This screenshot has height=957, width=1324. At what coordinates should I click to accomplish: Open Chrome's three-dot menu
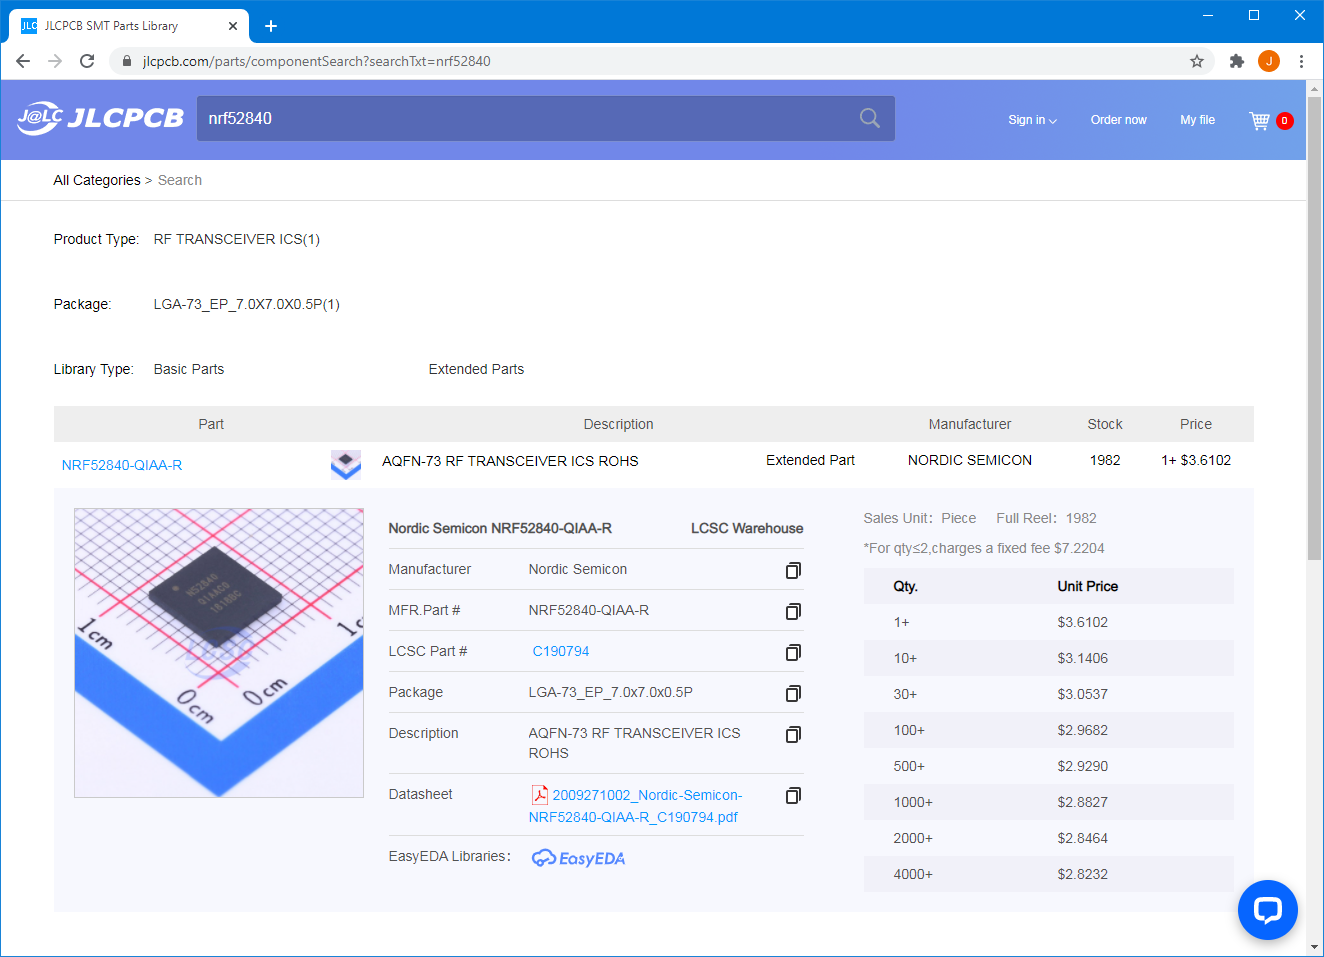point(1301,61)
